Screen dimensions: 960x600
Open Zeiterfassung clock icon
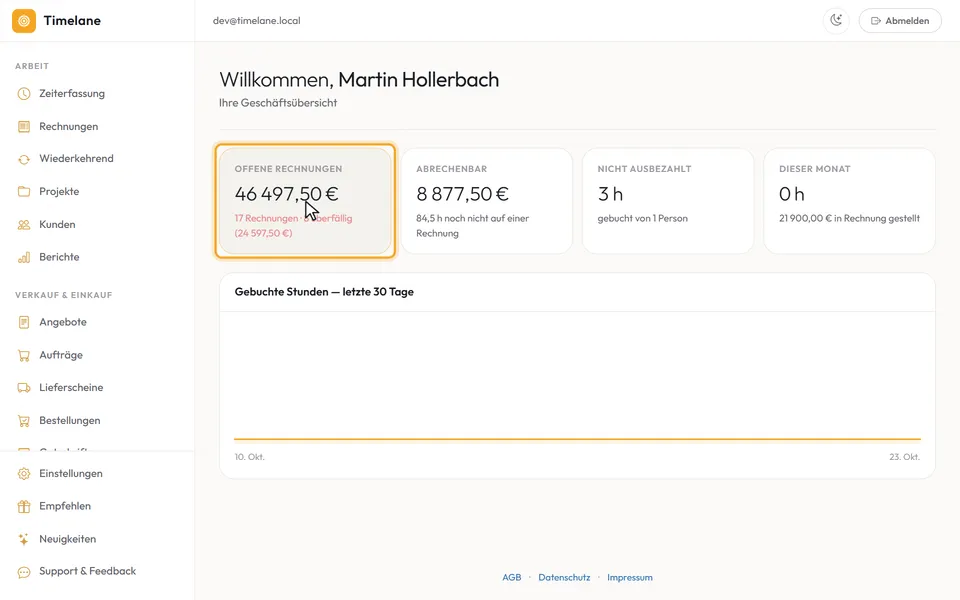(x=24, y=94)
